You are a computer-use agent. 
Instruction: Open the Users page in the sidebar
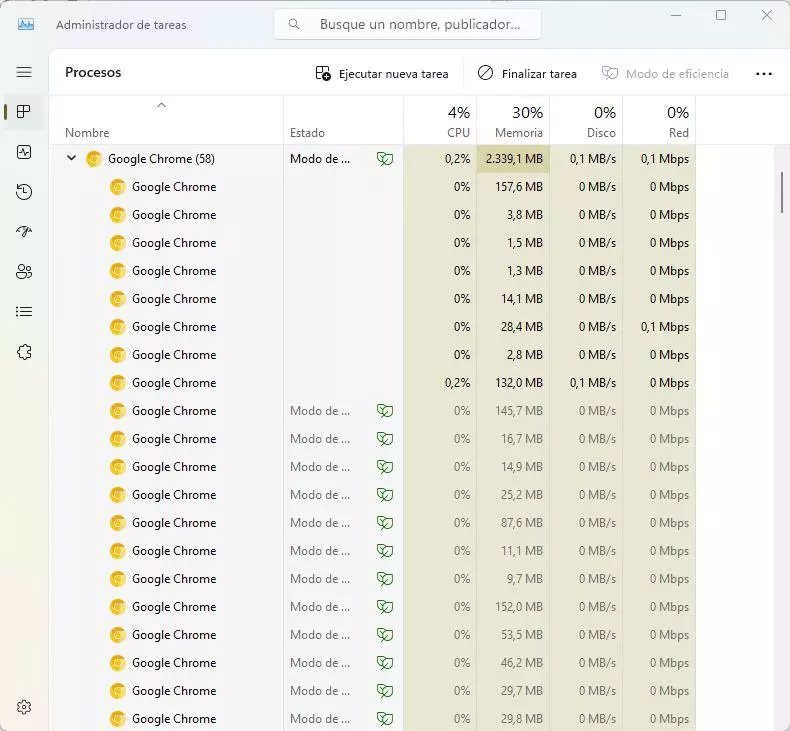24,272
